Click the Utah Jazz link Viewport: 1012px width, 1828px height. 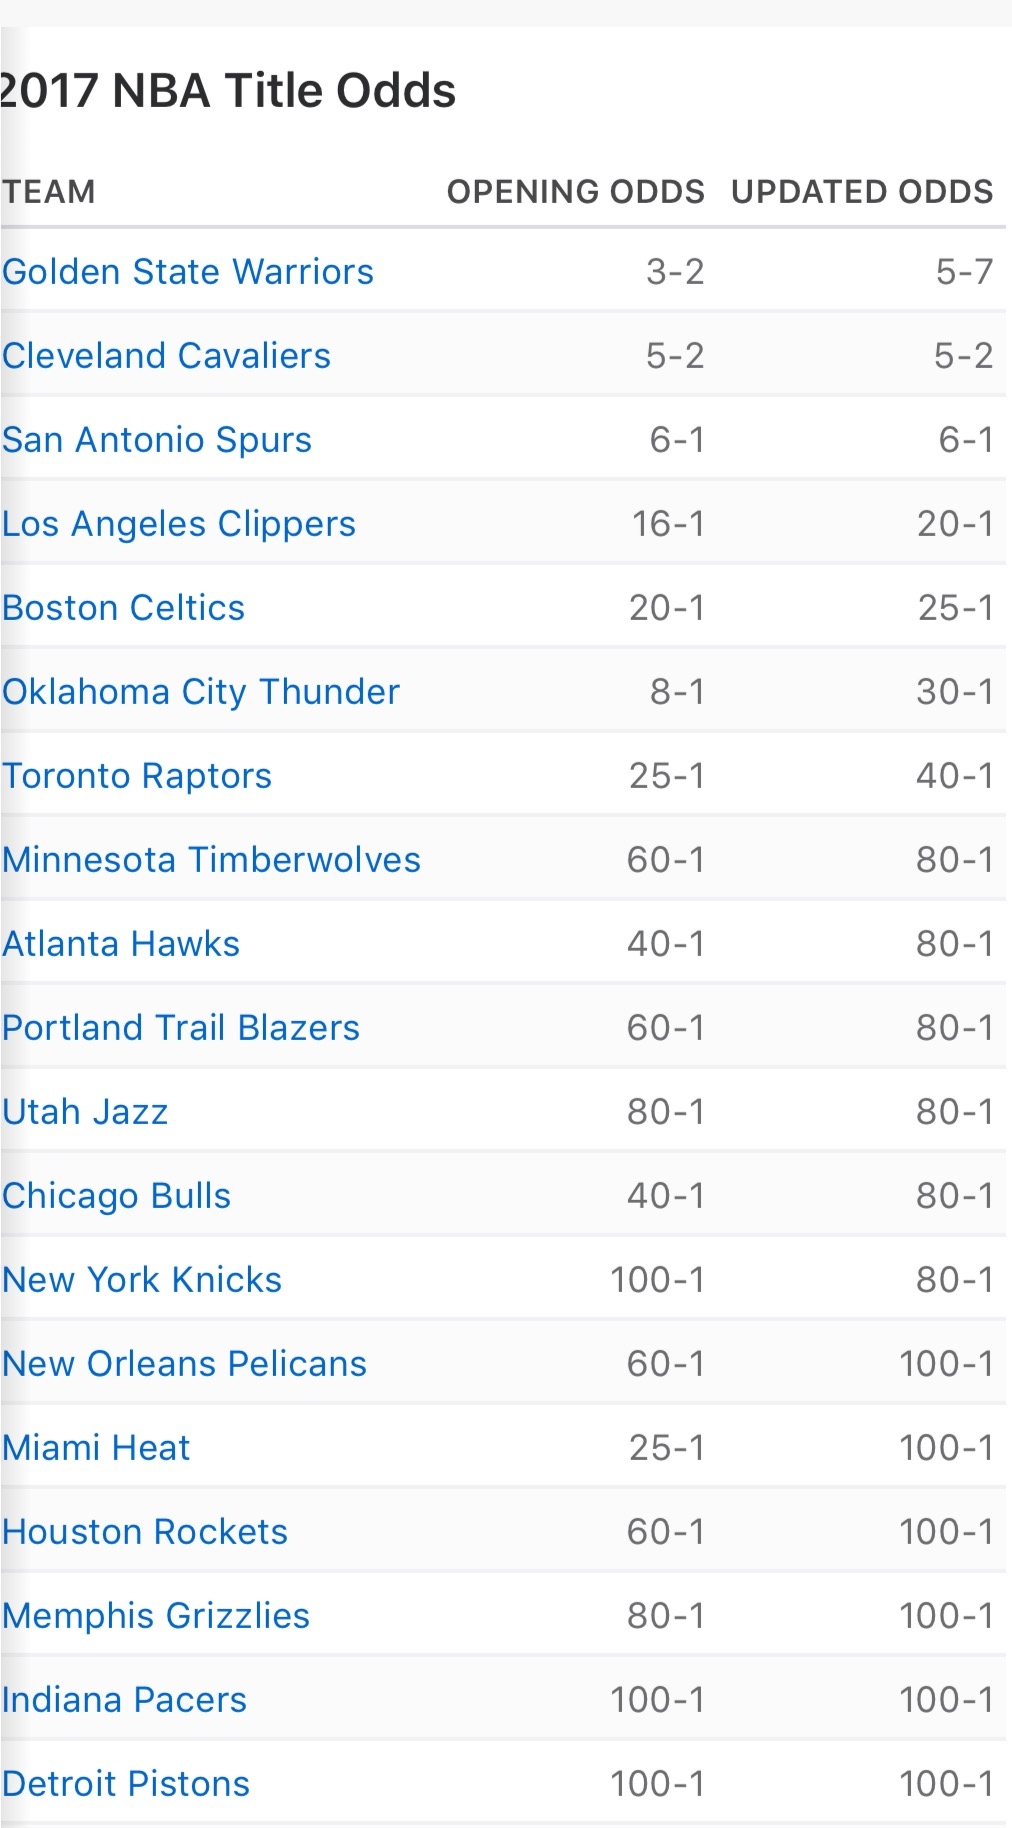coord(85,1112)
